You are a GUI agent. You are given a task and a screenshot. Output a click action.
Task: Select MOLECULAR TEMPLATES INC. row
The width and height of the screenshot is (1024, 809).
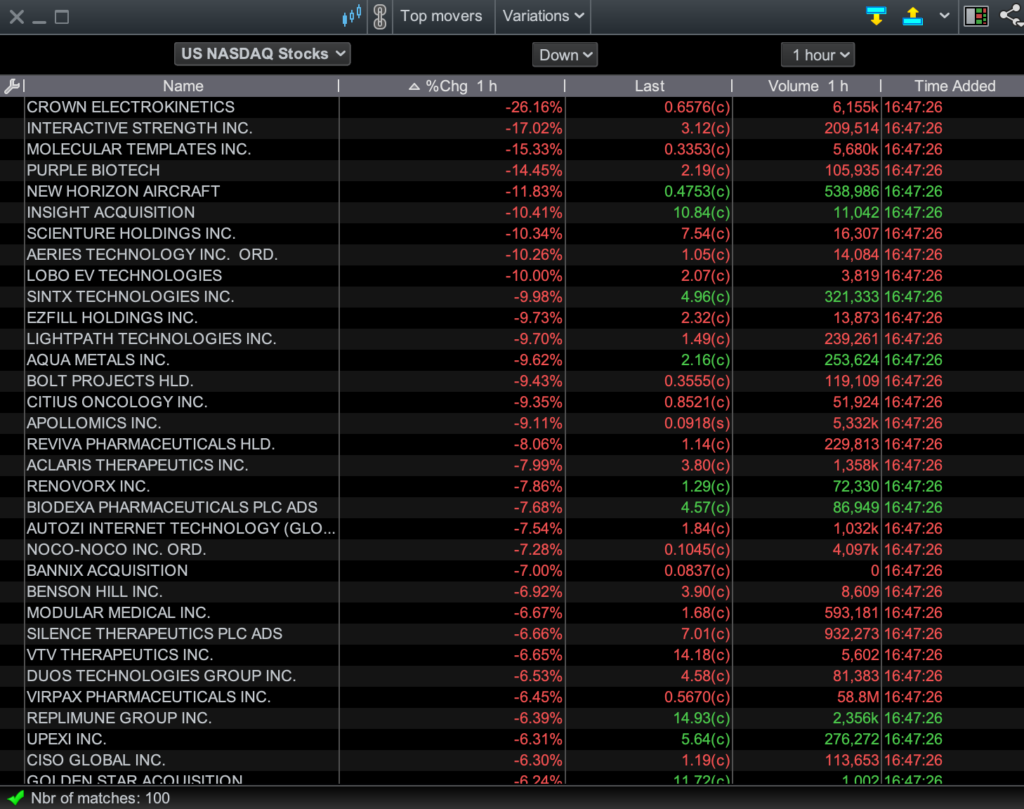point(512,149)
